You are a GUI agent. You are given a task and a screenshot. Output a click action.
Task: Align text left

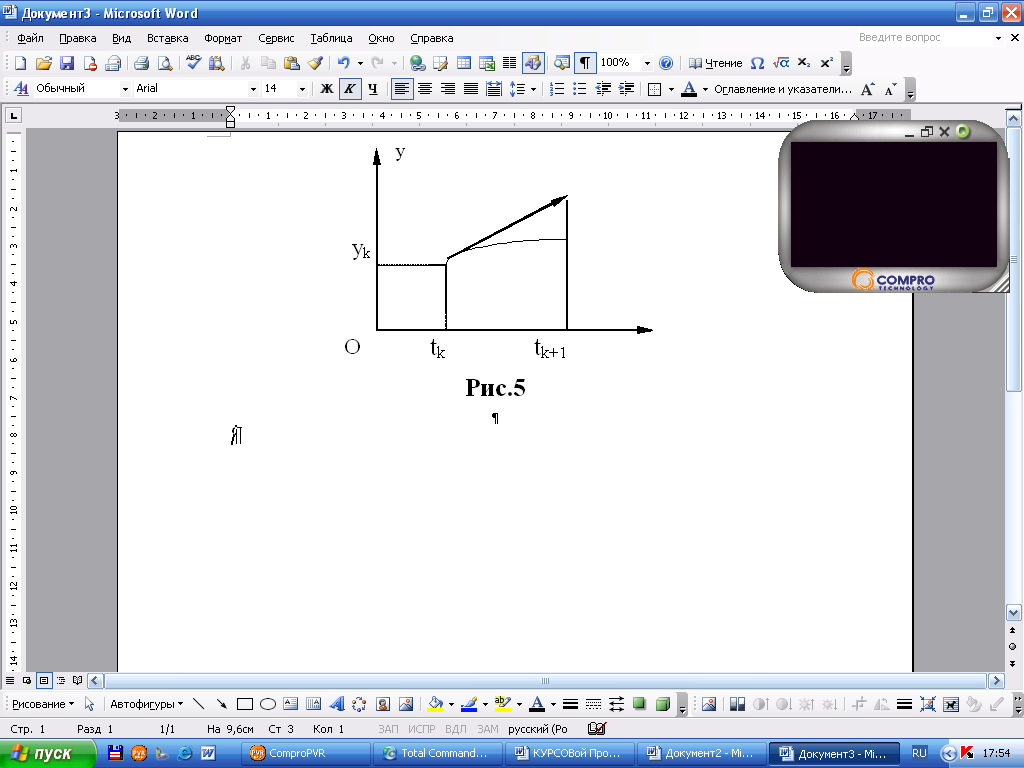[402, 89]
